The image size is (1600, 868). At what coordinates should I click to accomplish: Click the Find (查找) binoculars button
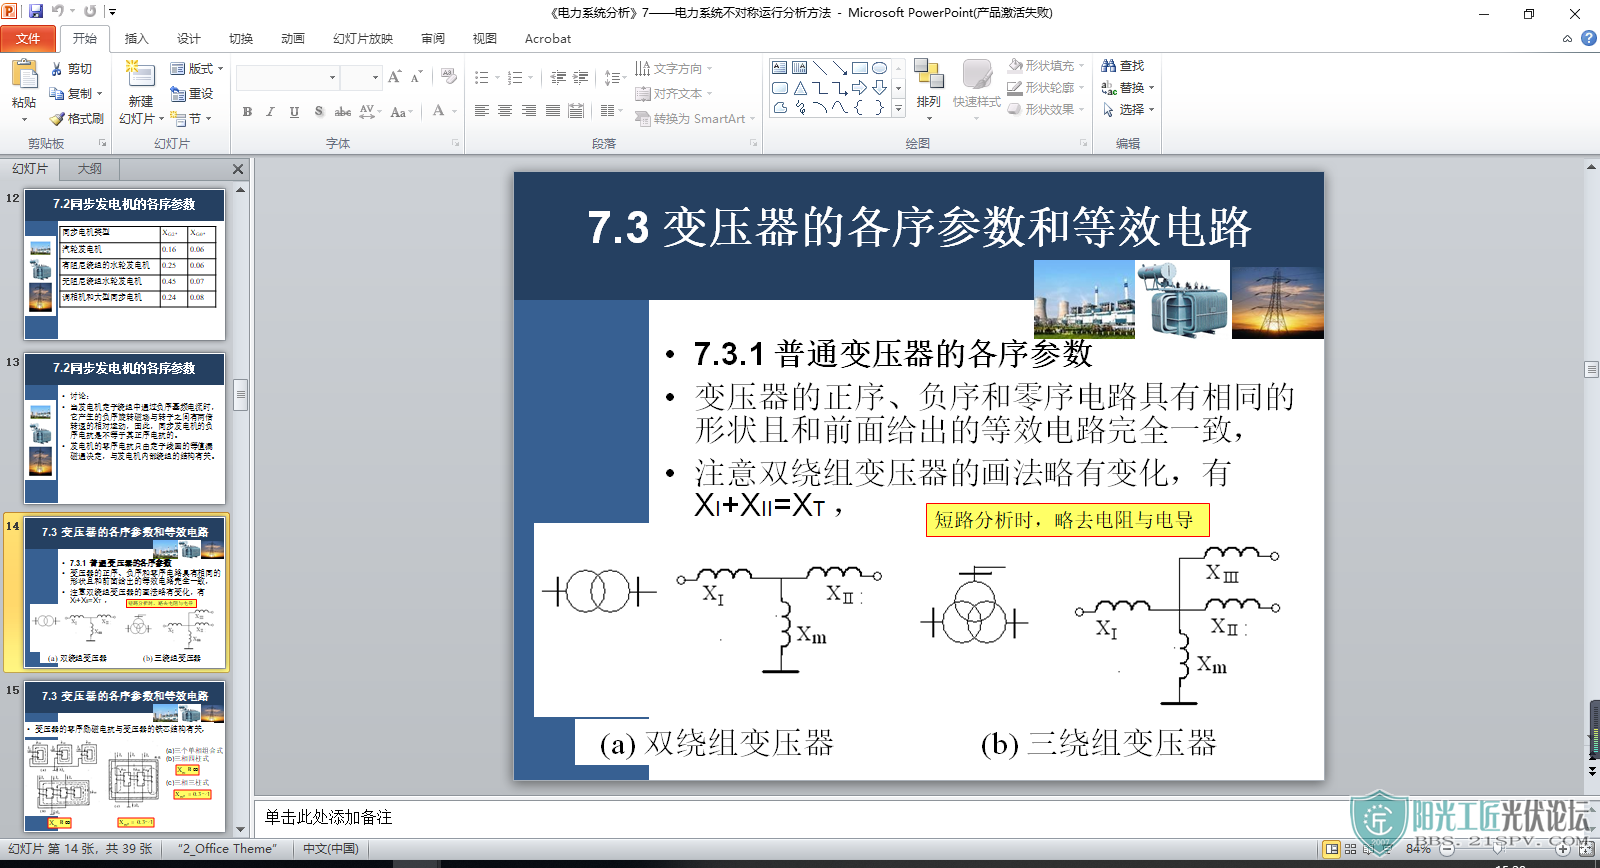[x=1122, y=66]
